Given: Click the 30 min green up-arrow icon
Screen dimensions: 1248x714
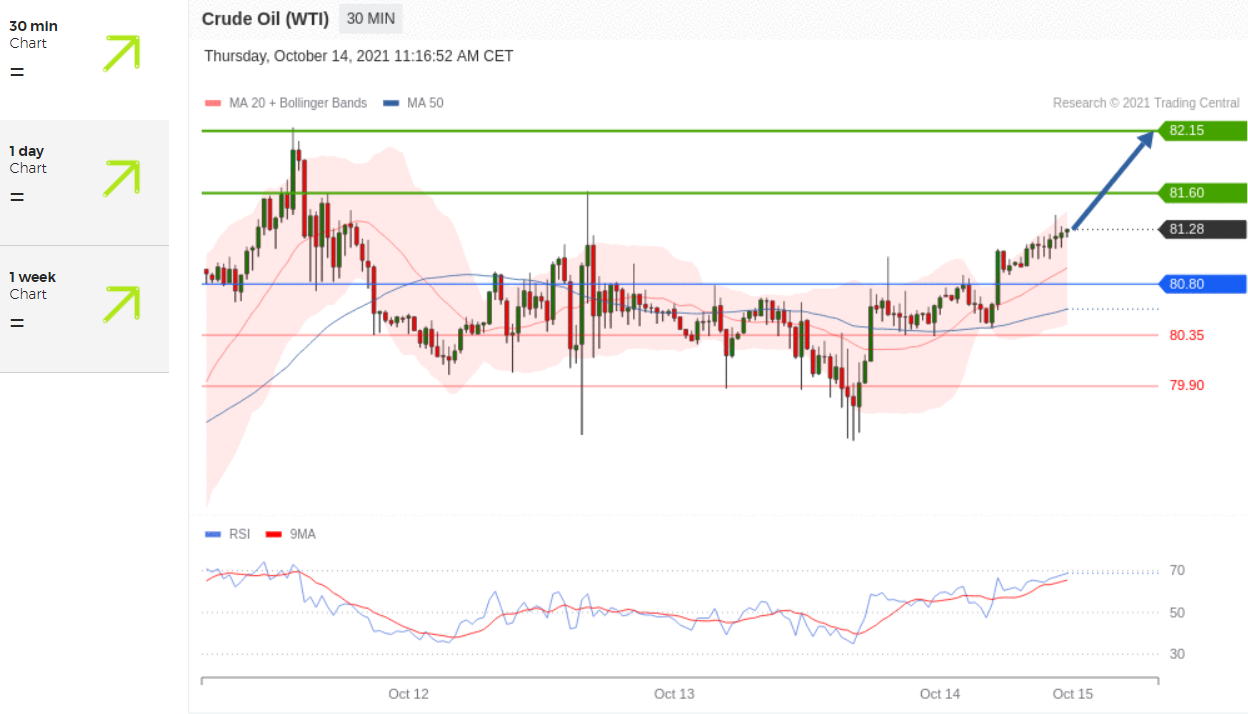Looking at the screenshot, I should tap(121, 53).
